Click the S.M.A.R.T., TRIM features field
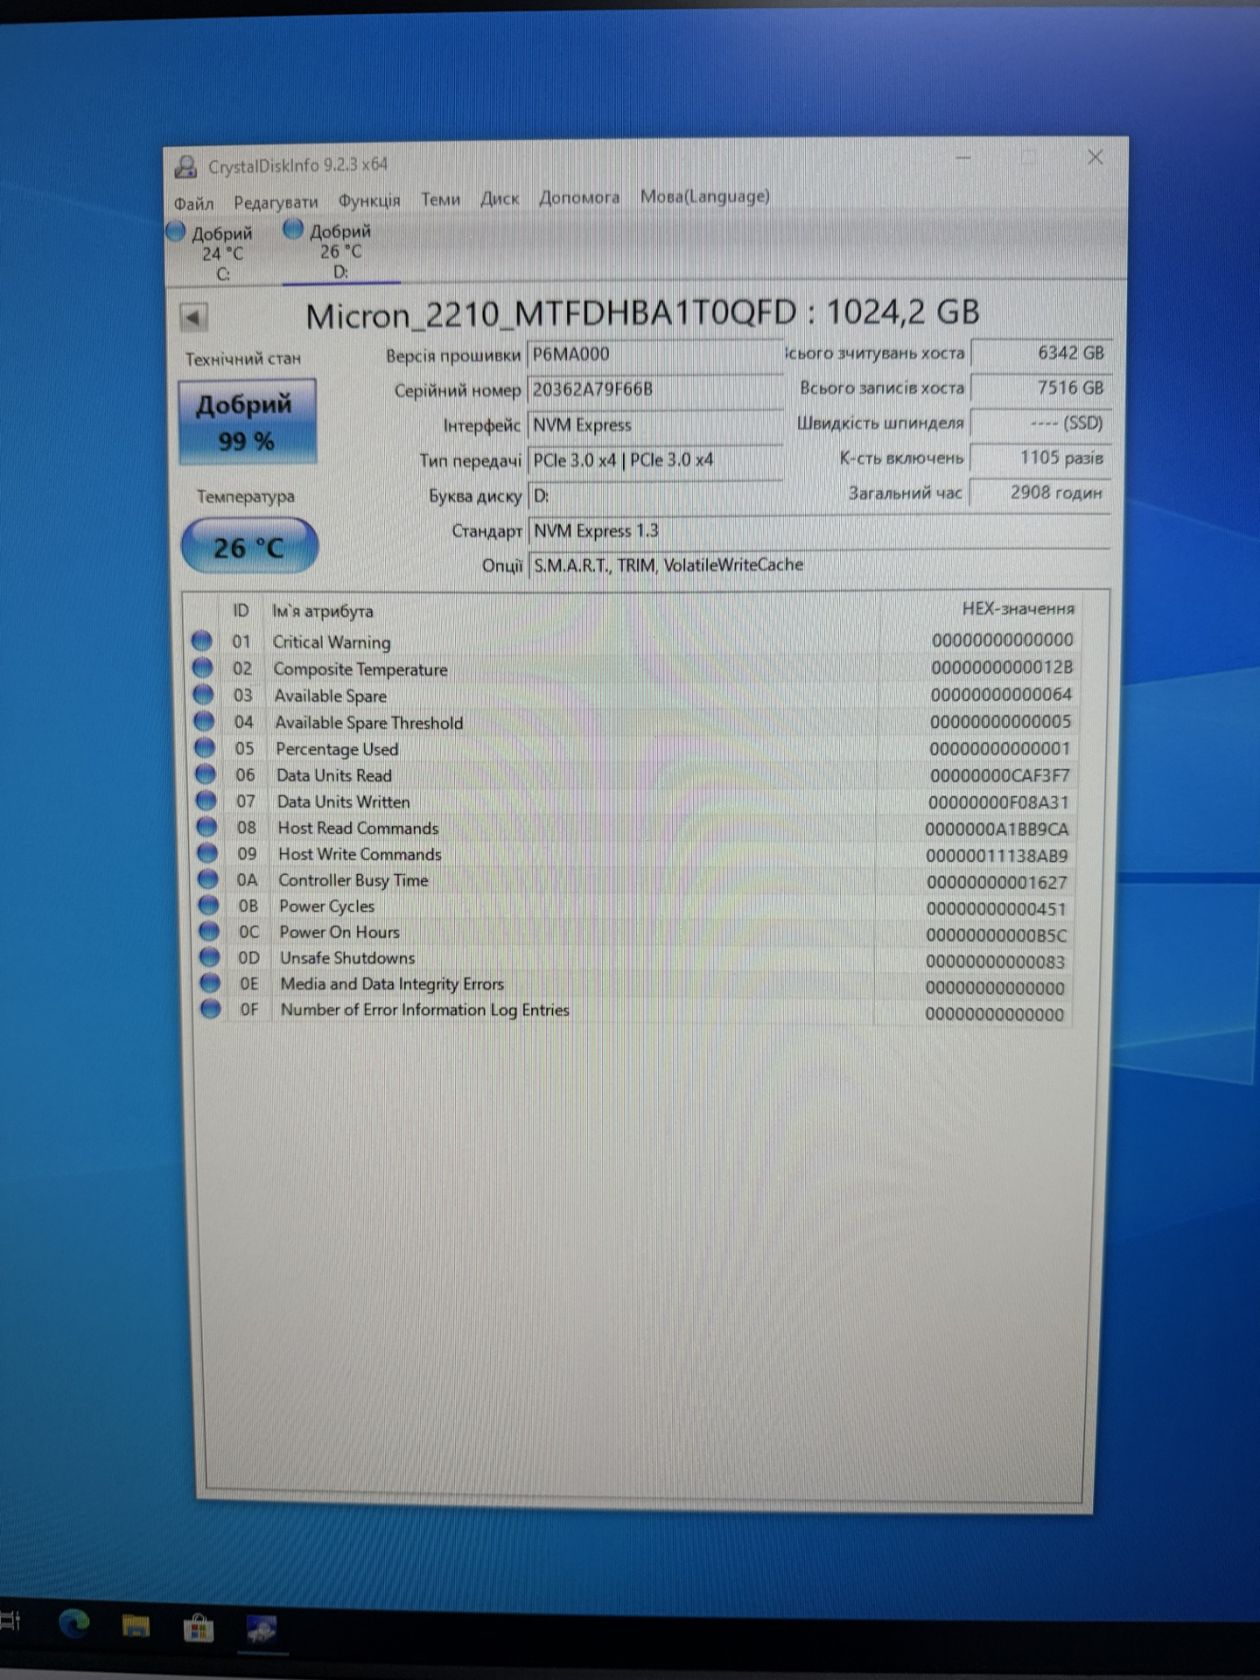 [x=818, y=565]
